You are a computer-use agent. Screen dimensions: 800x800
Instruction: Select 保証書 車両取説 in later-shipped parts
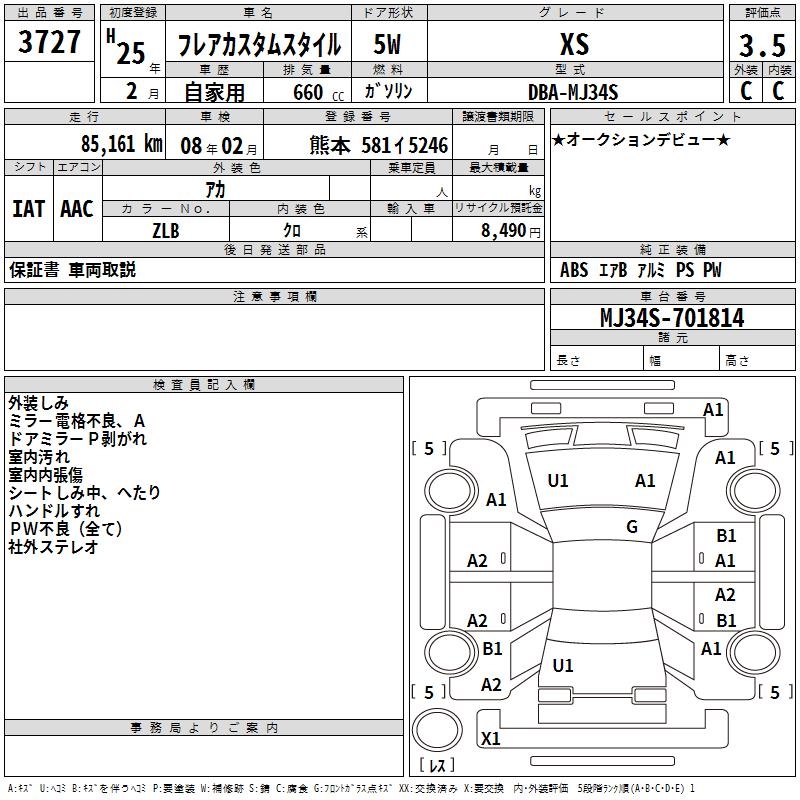pos(72,270)
